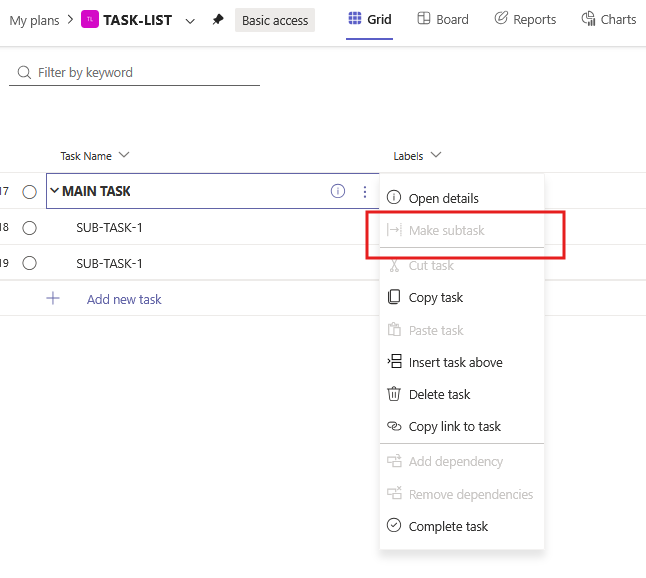Click the search magnifier icon
This screenshot has height=578, width=646.
pyautogui.click(x=24, y=73)
